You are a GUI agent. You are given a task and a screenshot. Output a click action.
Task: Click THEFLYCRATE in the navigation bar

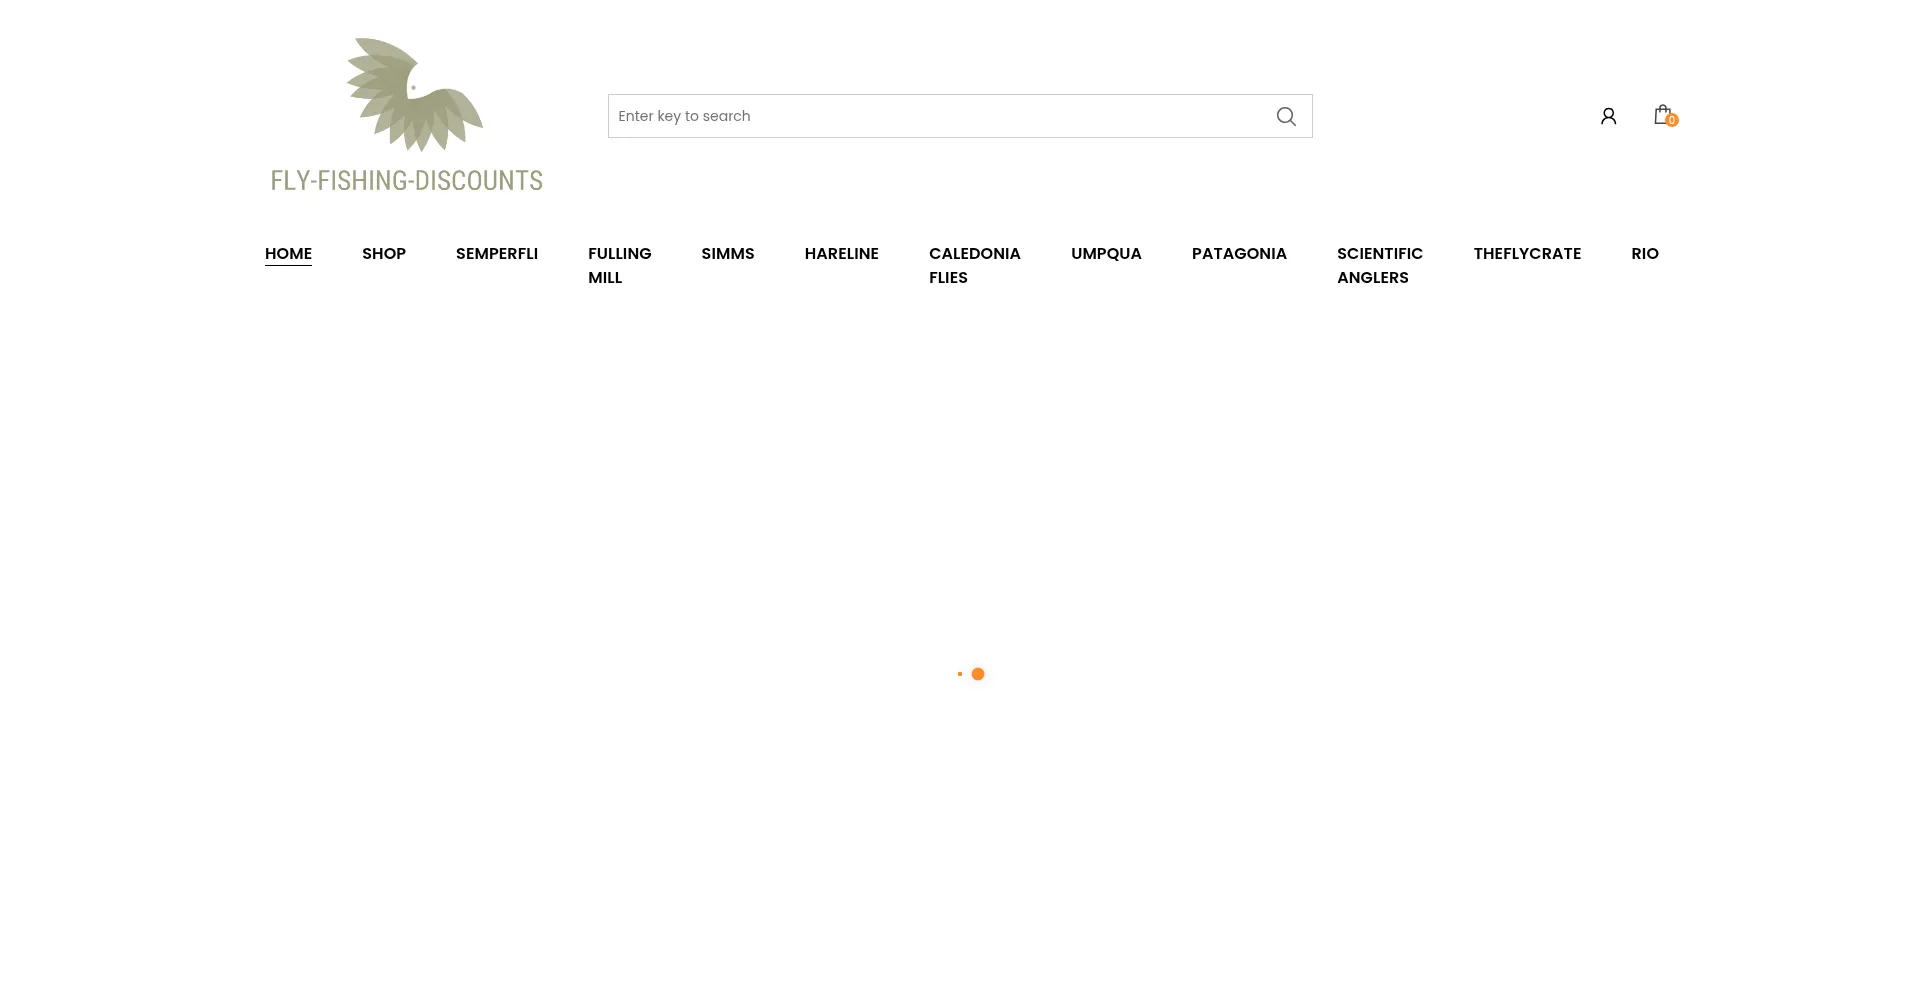pyautogui.click(x=1526, y=254)
